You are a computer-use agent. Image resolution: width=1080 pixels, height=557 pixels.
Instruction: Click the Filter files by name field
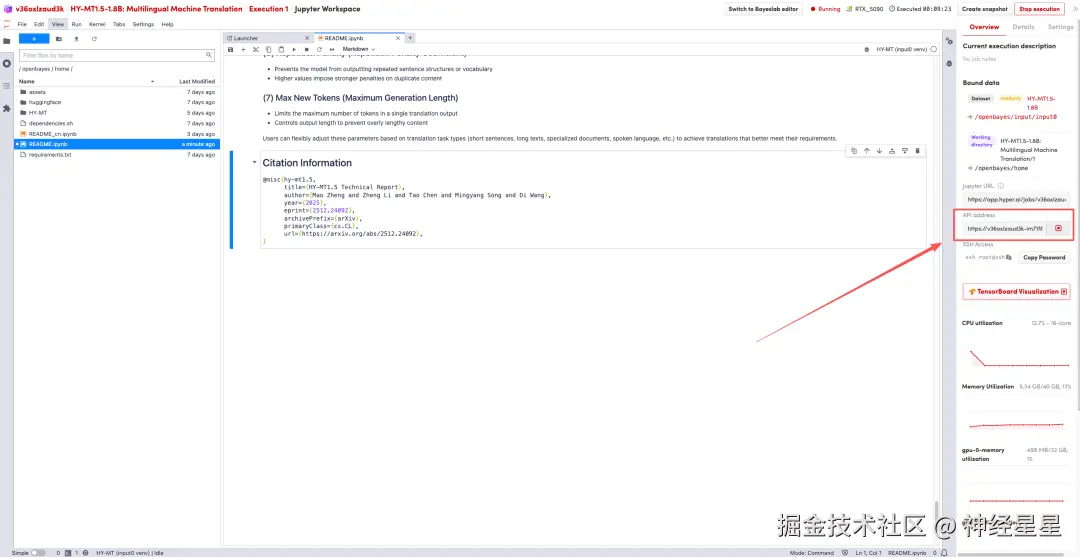pos(116,55)
